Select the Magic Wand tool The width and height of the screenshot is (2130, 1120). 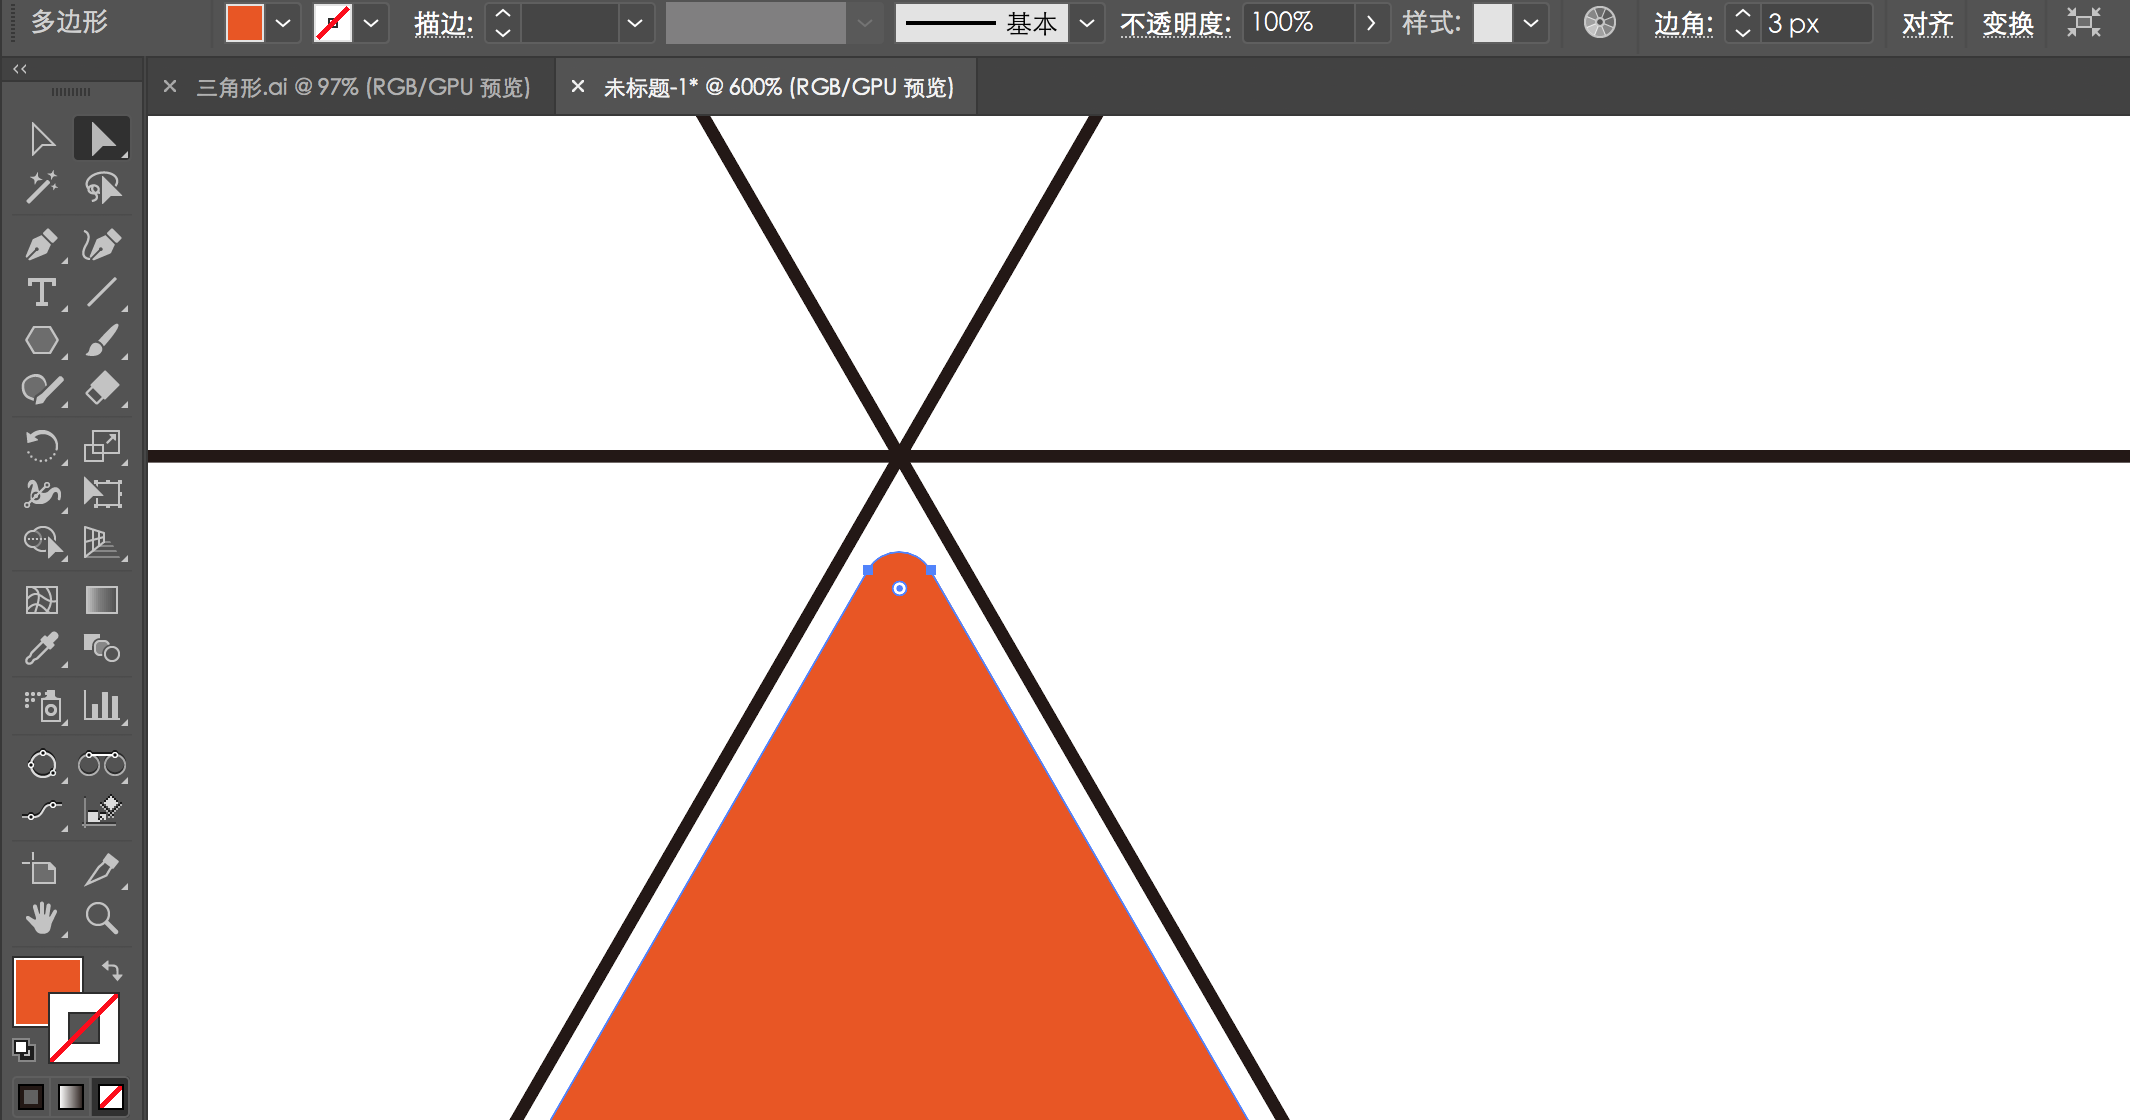coord(41,187)
